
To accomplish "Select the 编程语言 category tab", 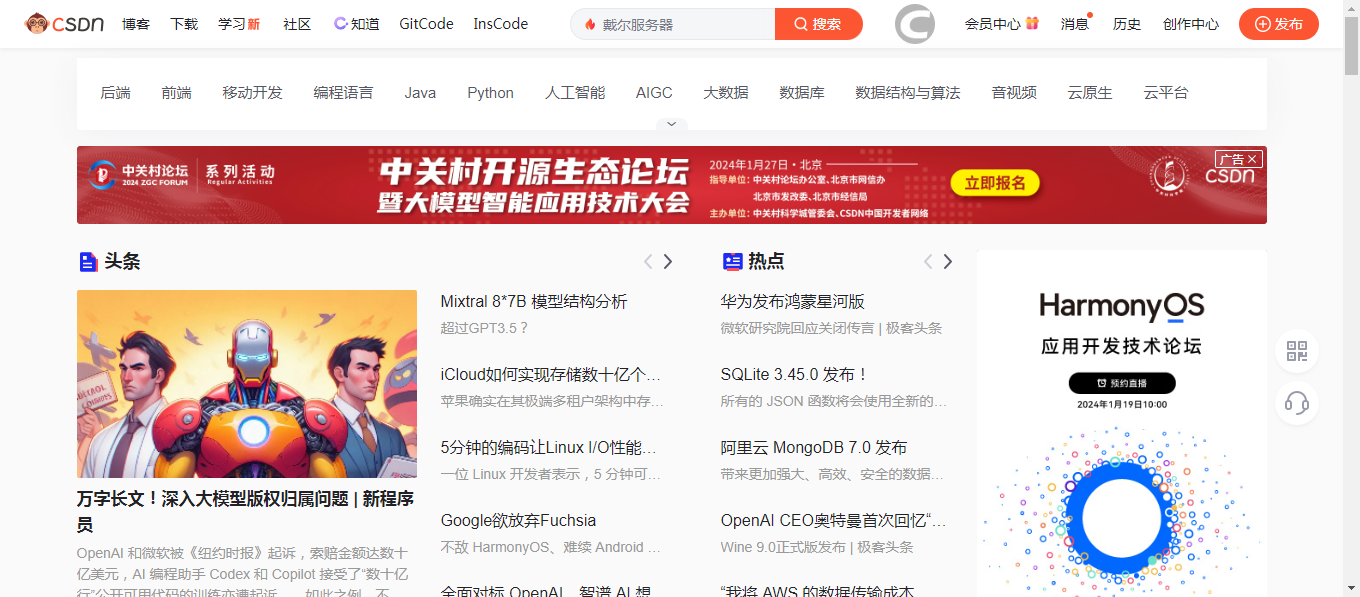I will [x=343, y=93].
